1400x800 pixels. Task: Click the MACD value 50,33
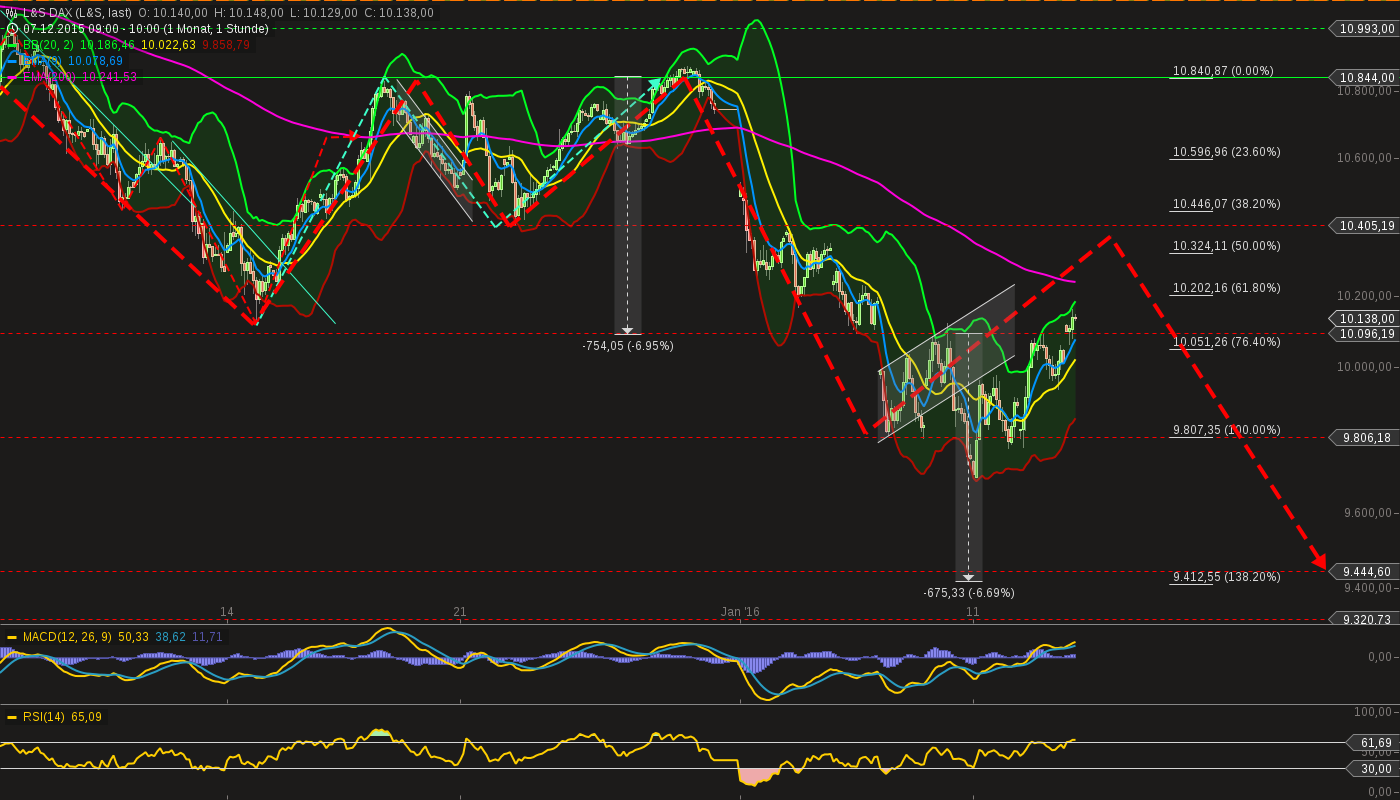(133, 637)
